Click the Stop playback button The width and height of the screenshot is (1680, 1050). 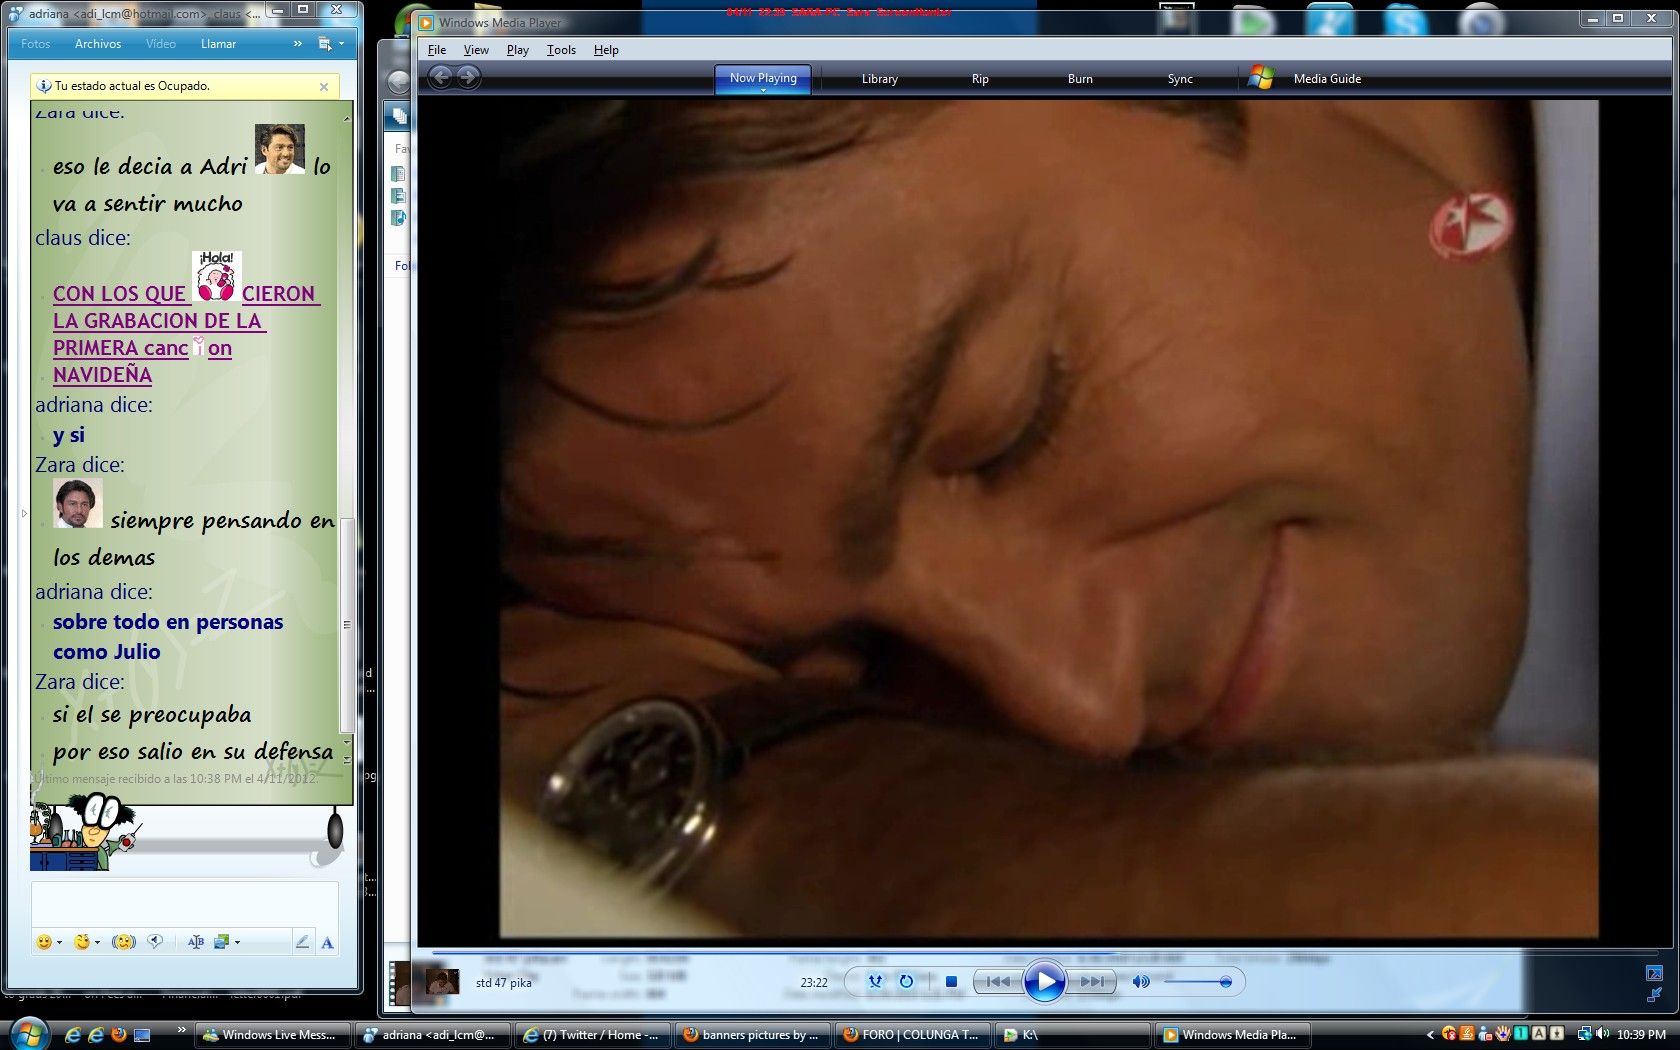tap(951, 982)
